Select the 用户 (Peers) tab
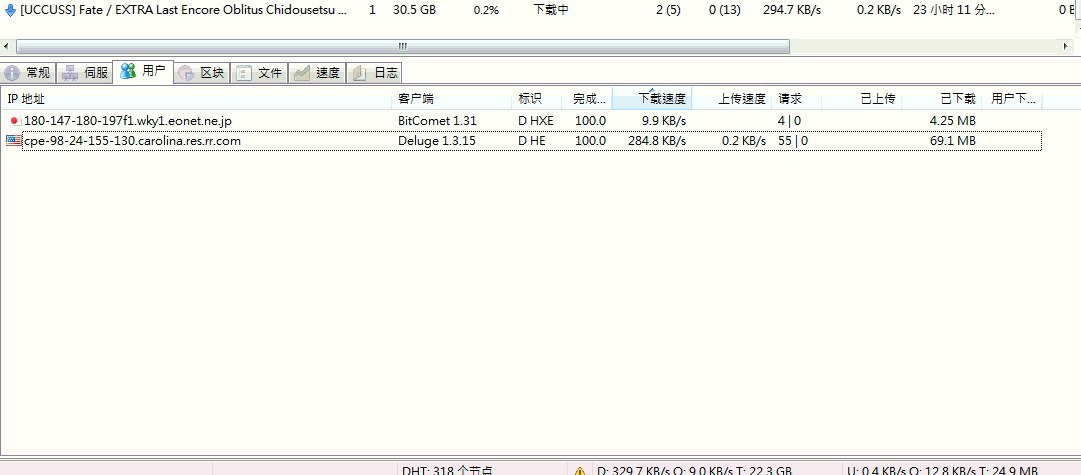This screenshot has width=1081, height=475. (143, 71)
